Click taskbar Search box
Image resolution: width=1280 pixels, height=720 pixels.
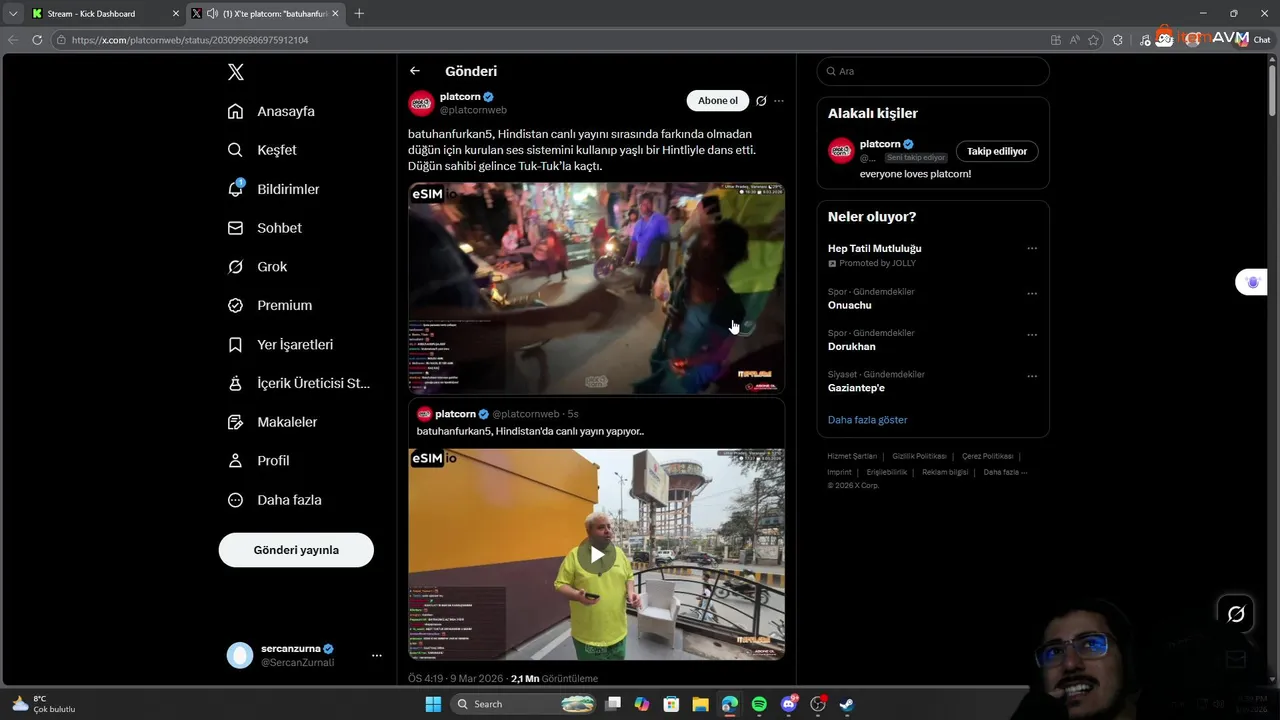coord(525,704)
